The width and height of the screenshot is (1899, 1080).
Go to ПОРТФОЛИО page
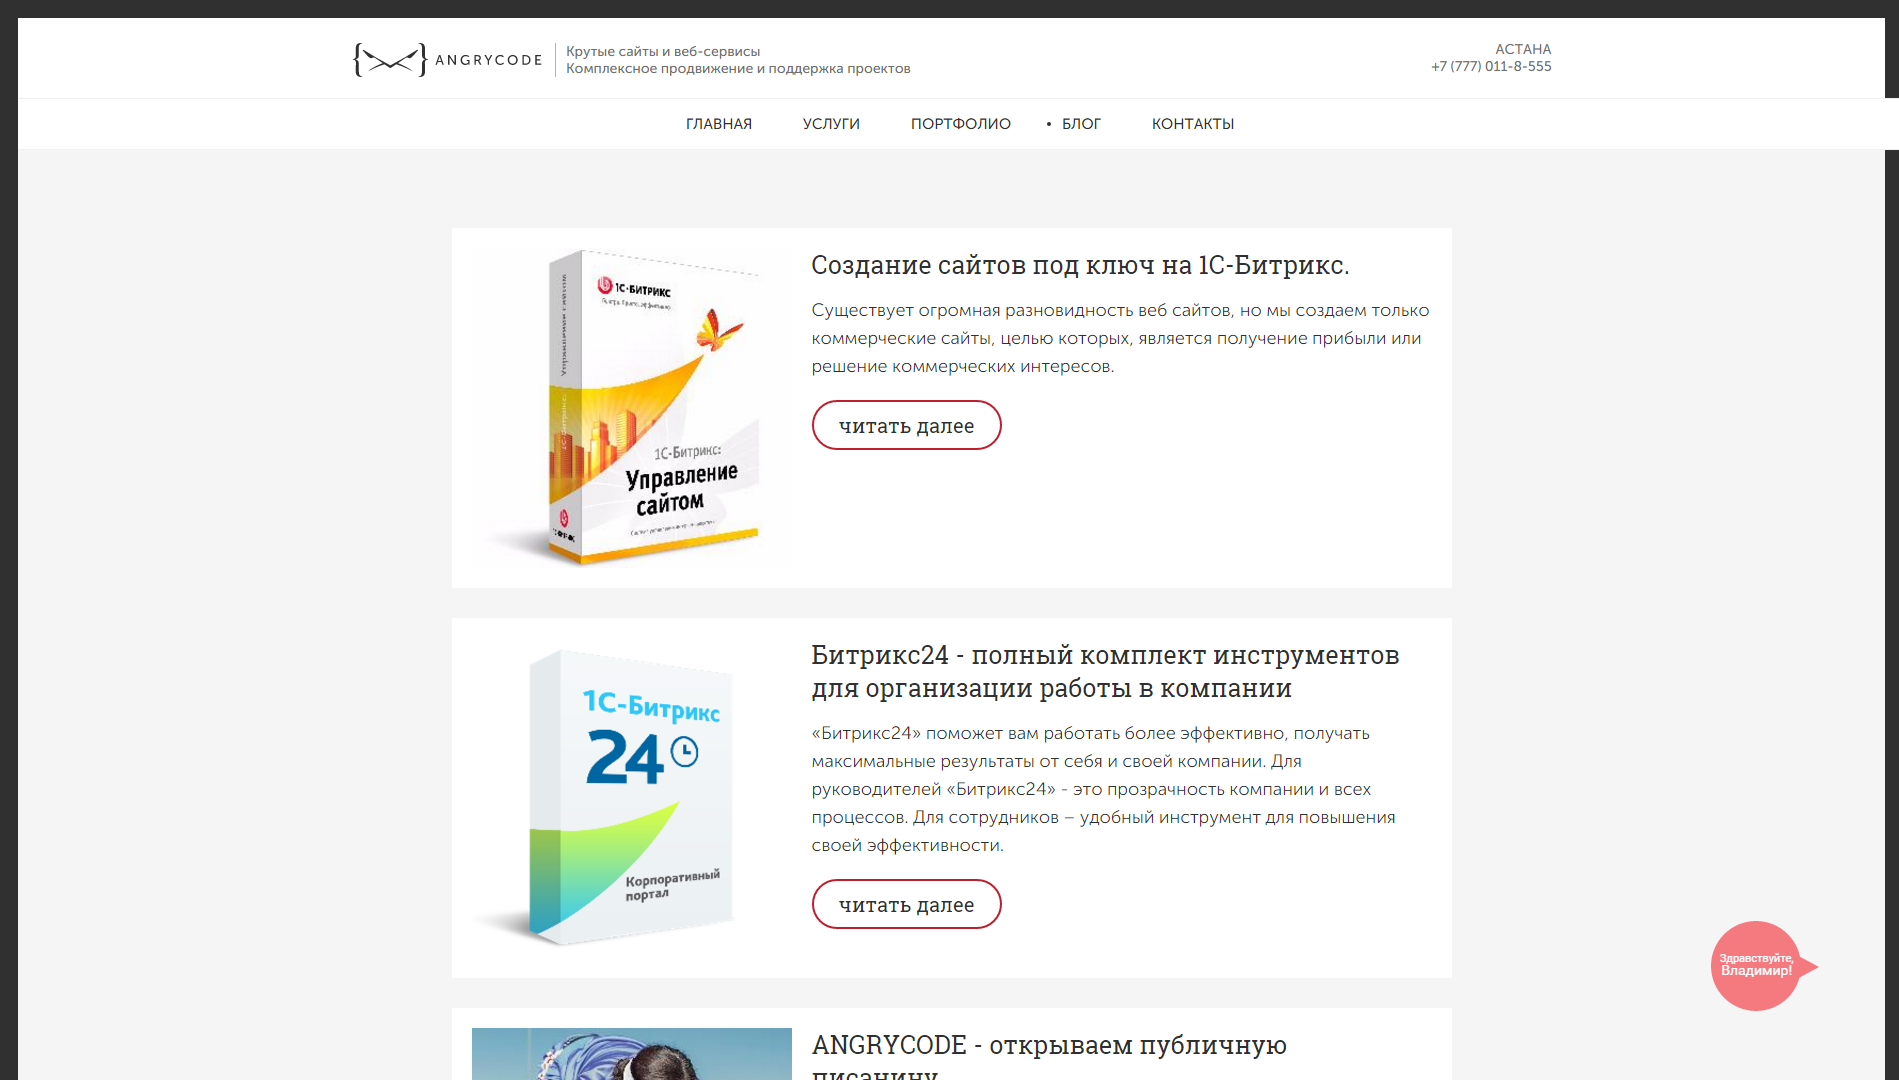click(x=960, y=124)
